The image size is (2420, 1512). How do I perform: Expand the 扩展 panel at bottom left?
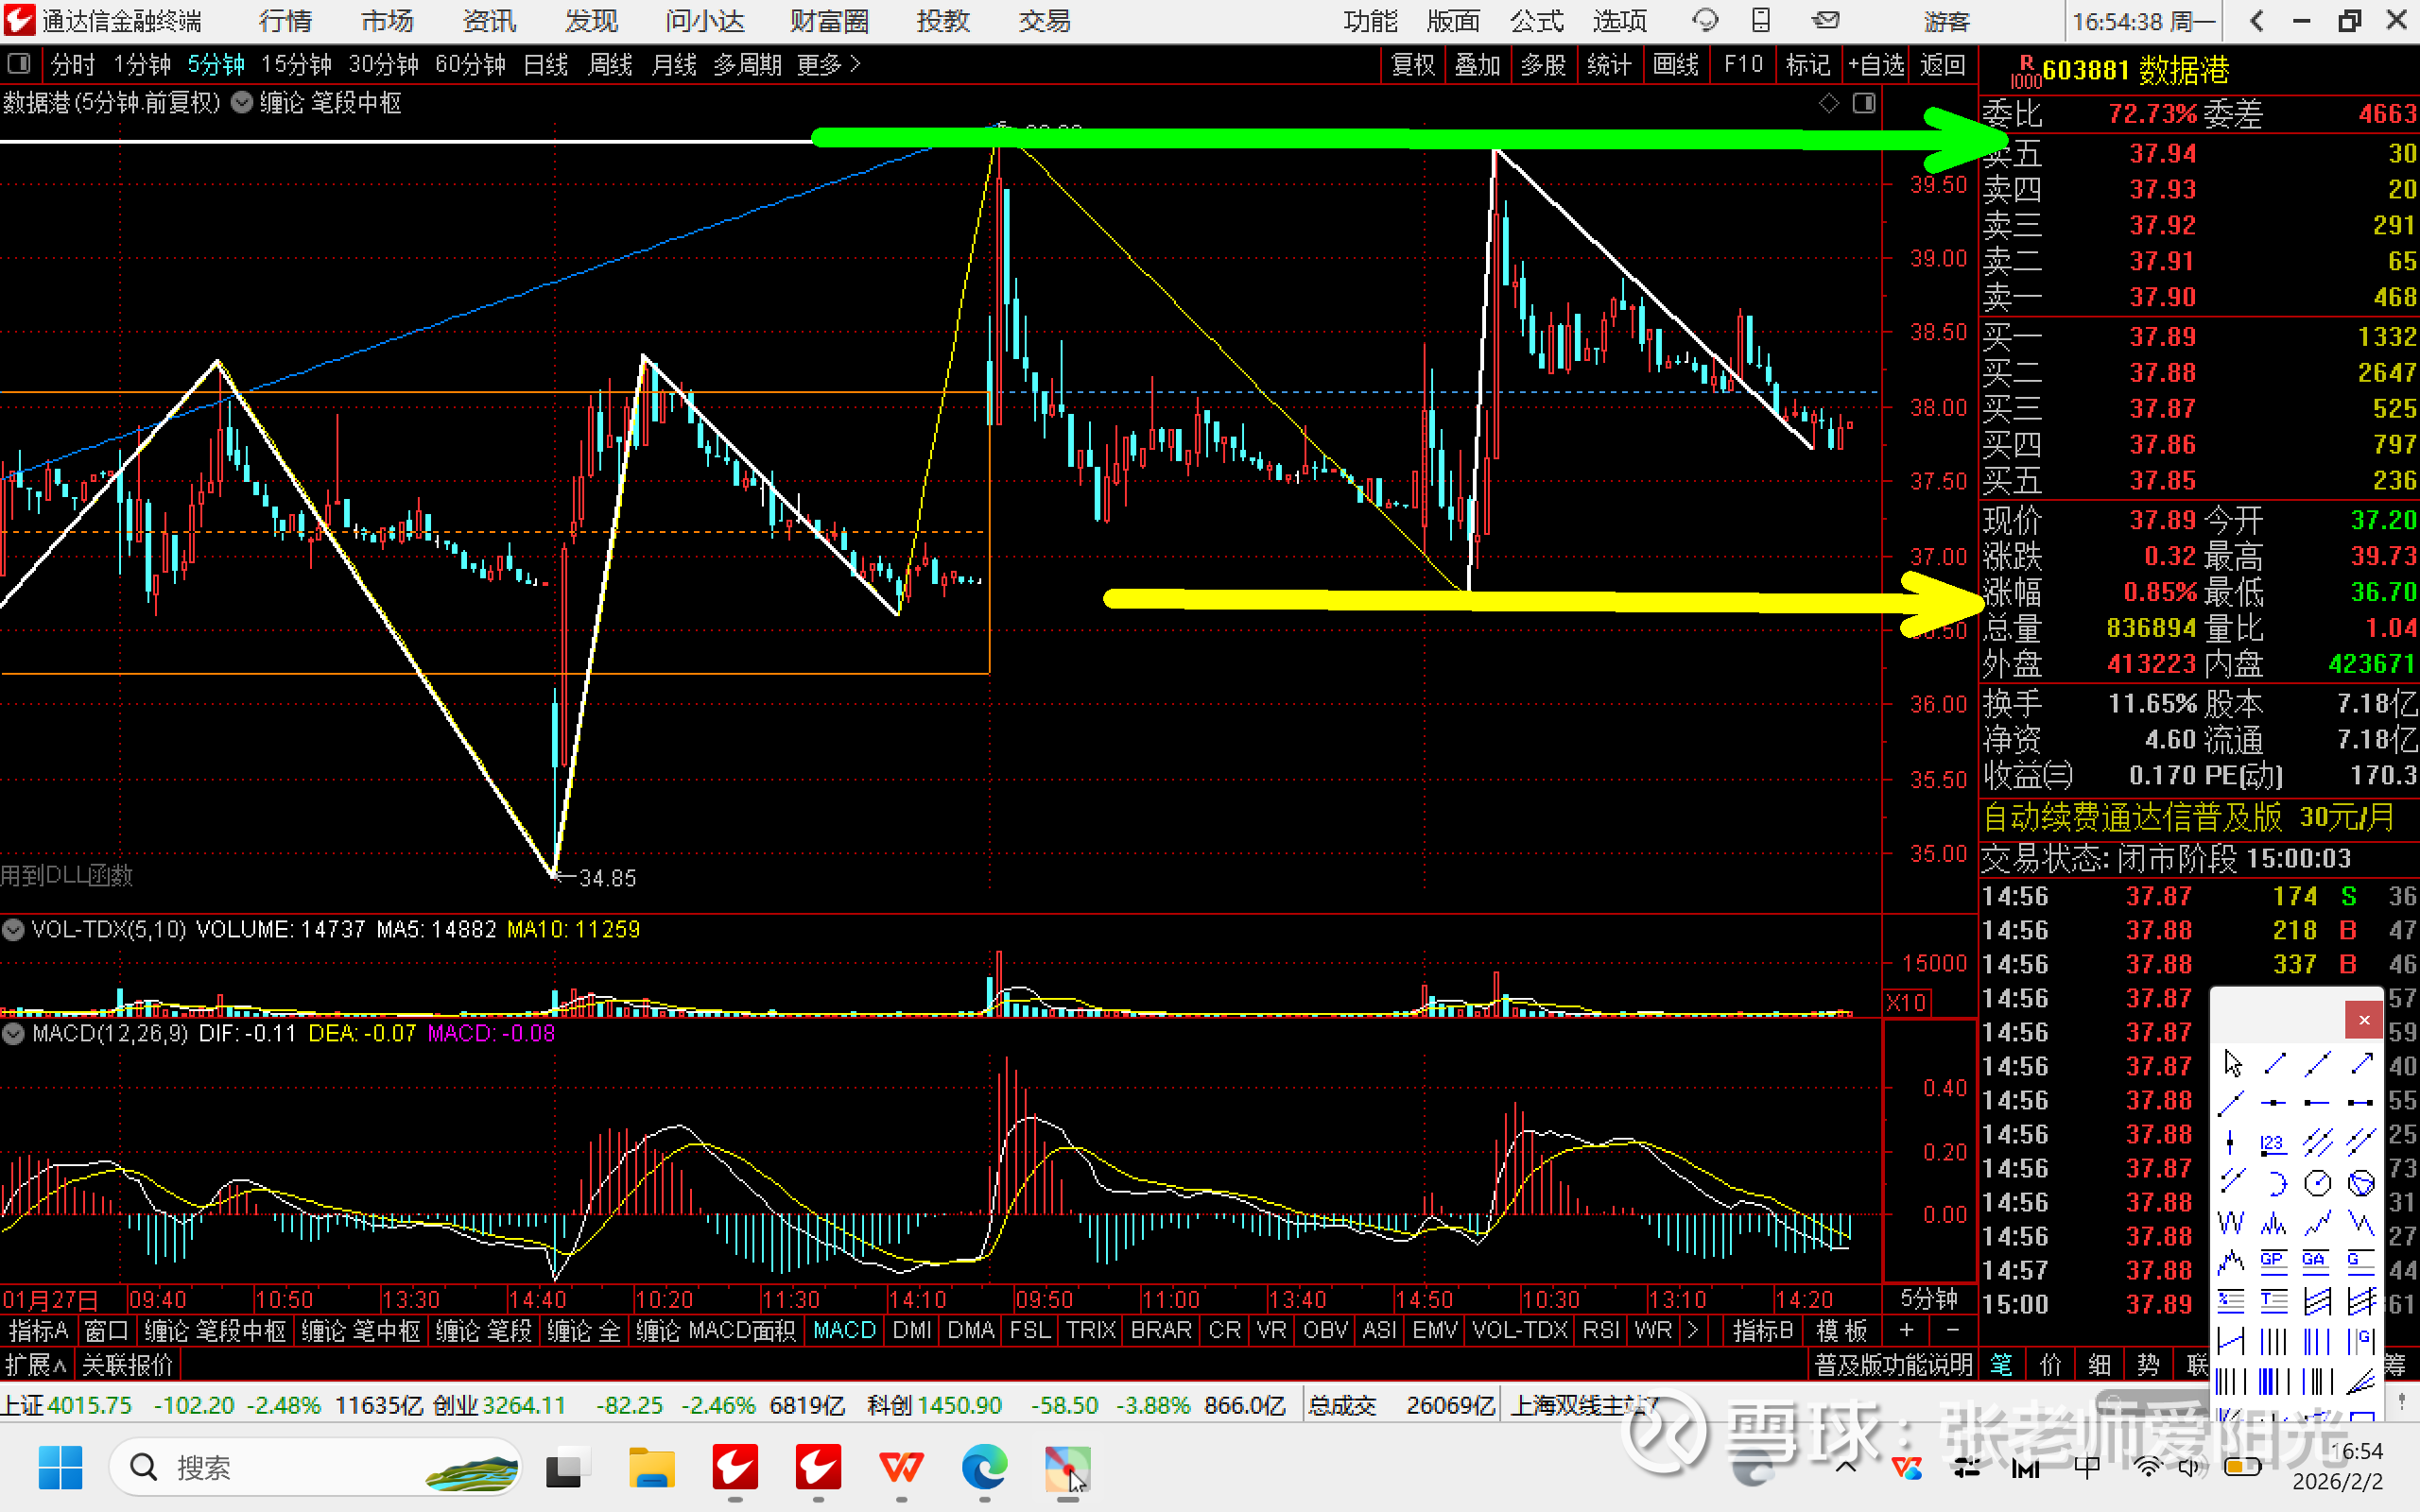coord(36,1364)
